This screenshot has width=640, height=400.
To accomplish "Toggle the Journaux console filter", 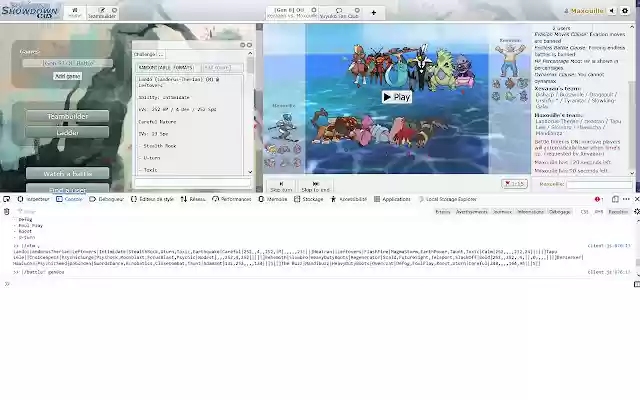I will (502, 212).
